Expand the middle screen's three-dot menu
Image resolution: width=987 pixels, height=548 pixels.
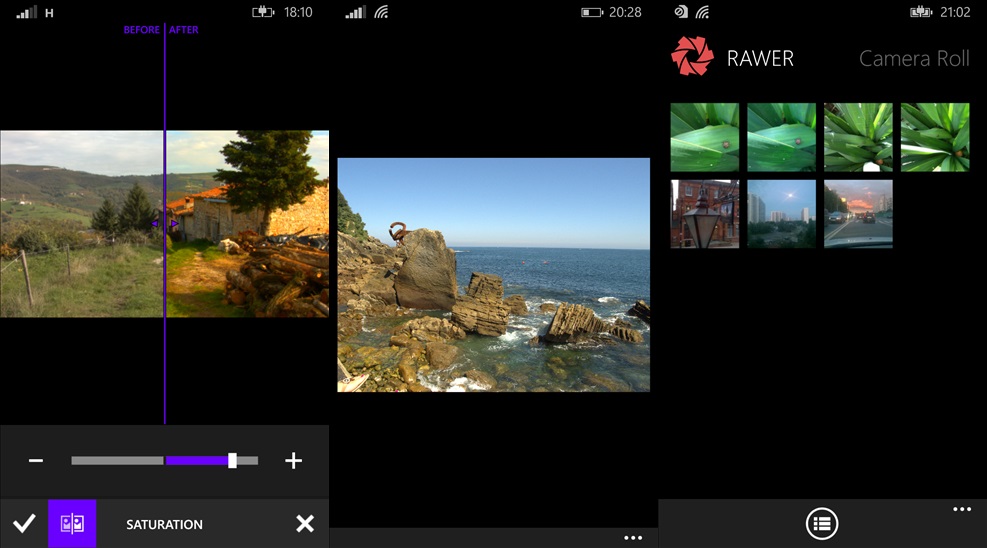(632, 538)
